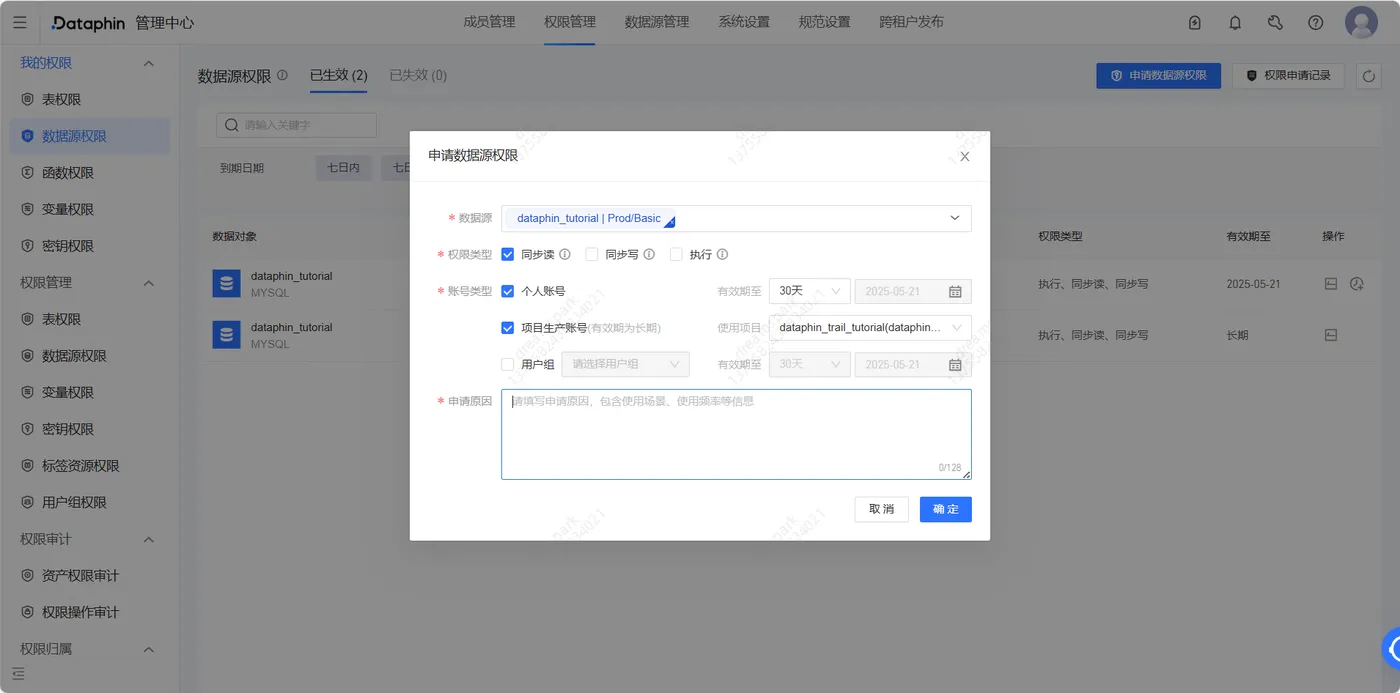Screen dimensions: 1400x693
Task: Open 用户组权限 in sidebar
Action: [x=74, y=502]
